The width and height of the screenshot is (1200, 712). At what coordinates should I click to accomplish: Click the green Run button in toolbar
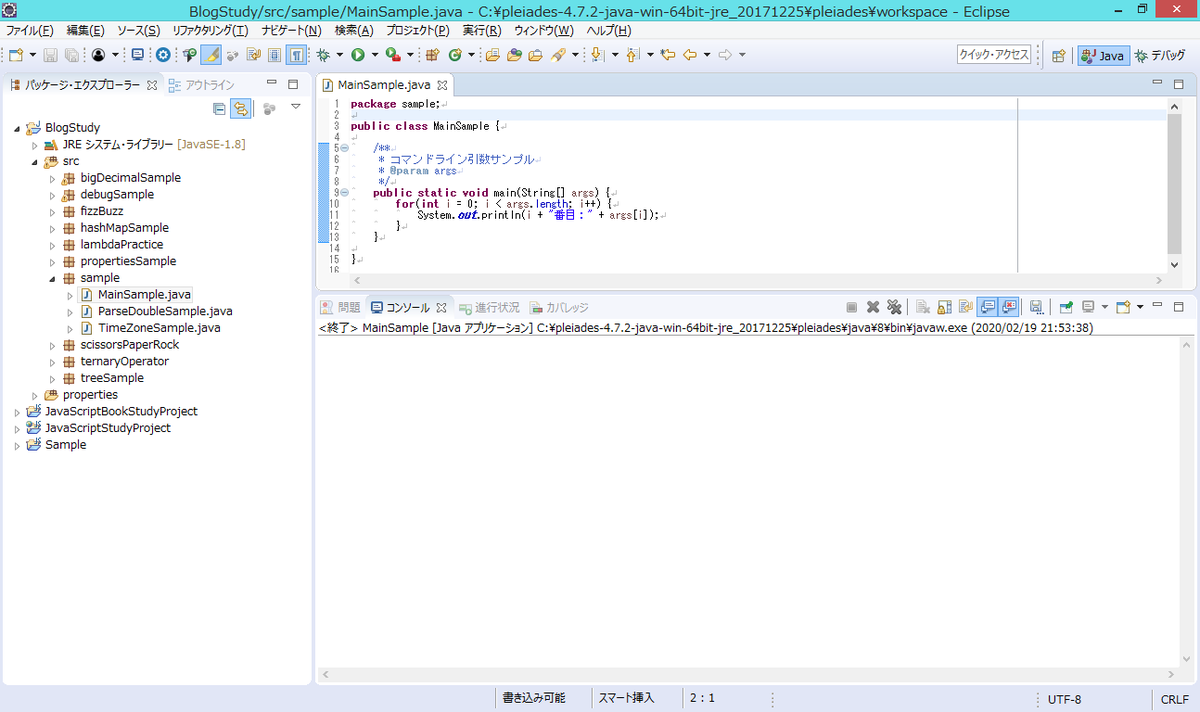coord(357,55)
